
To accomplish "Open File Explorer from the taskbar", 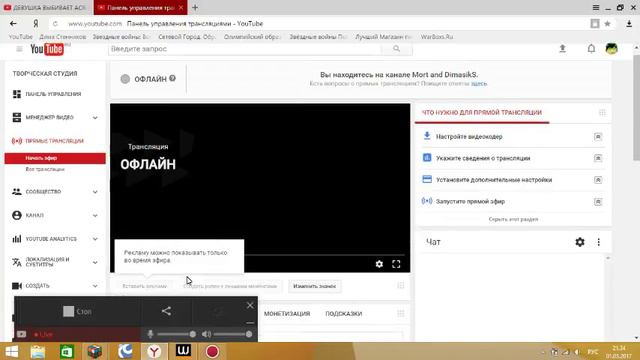I will click(38, 351).
